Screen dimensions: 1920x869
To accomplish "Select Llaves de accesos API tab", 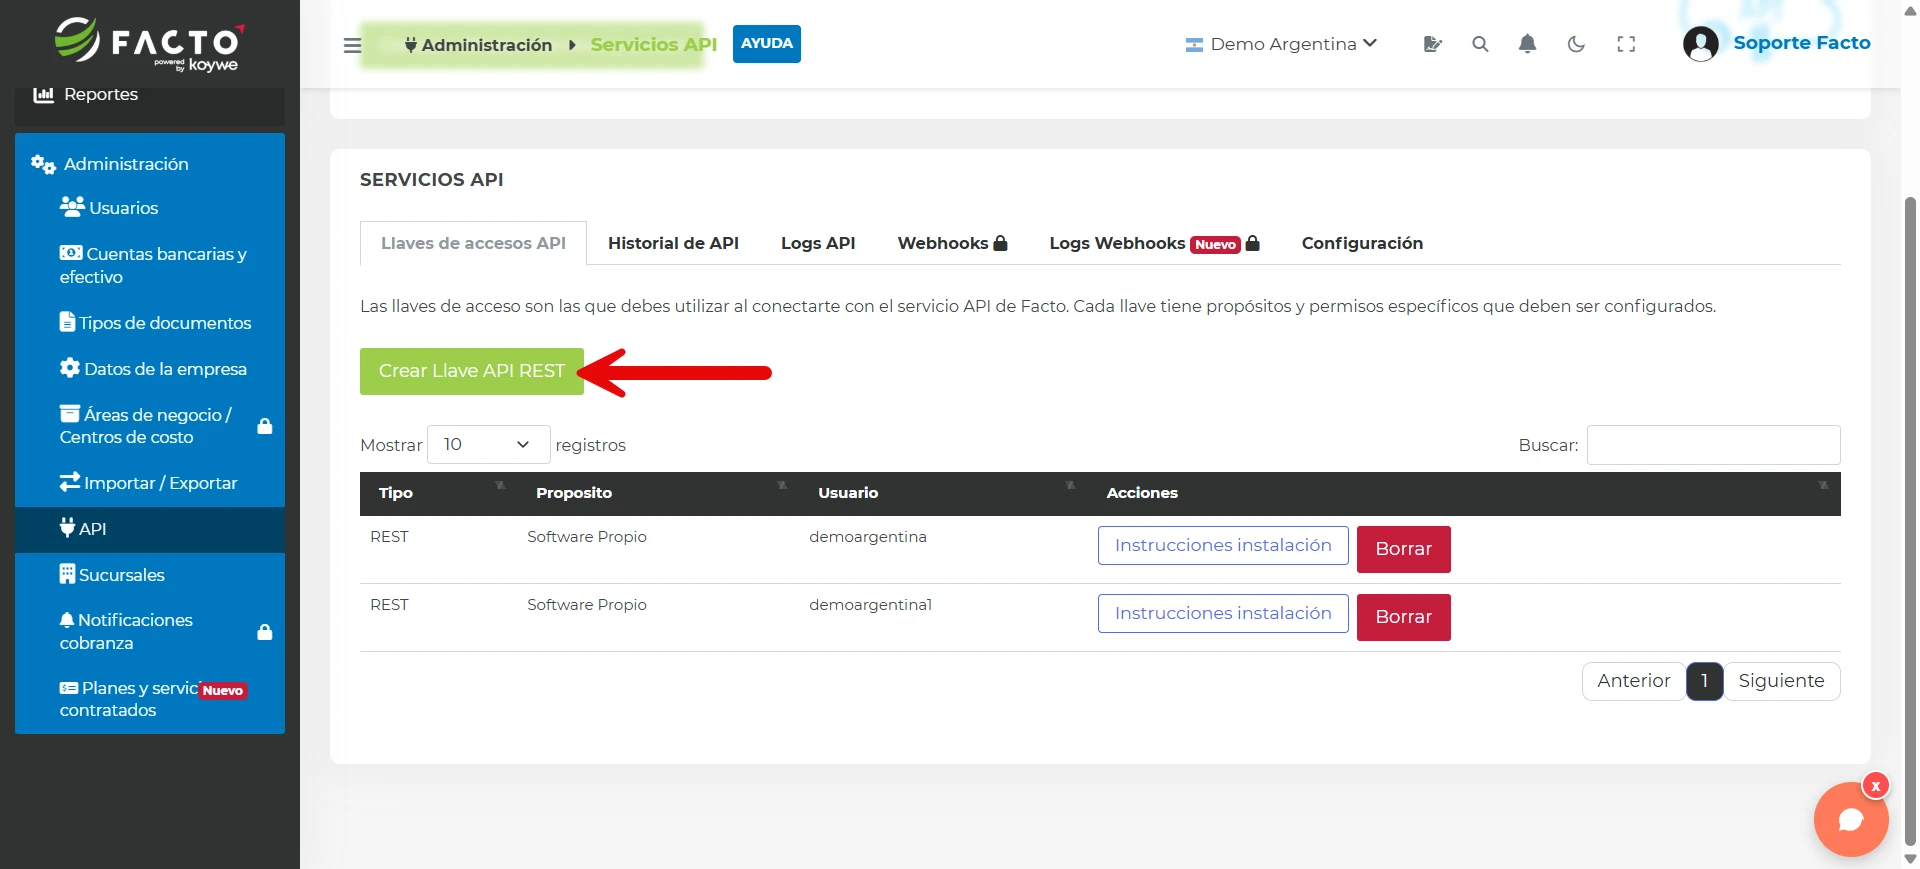I will click(473, 243).
